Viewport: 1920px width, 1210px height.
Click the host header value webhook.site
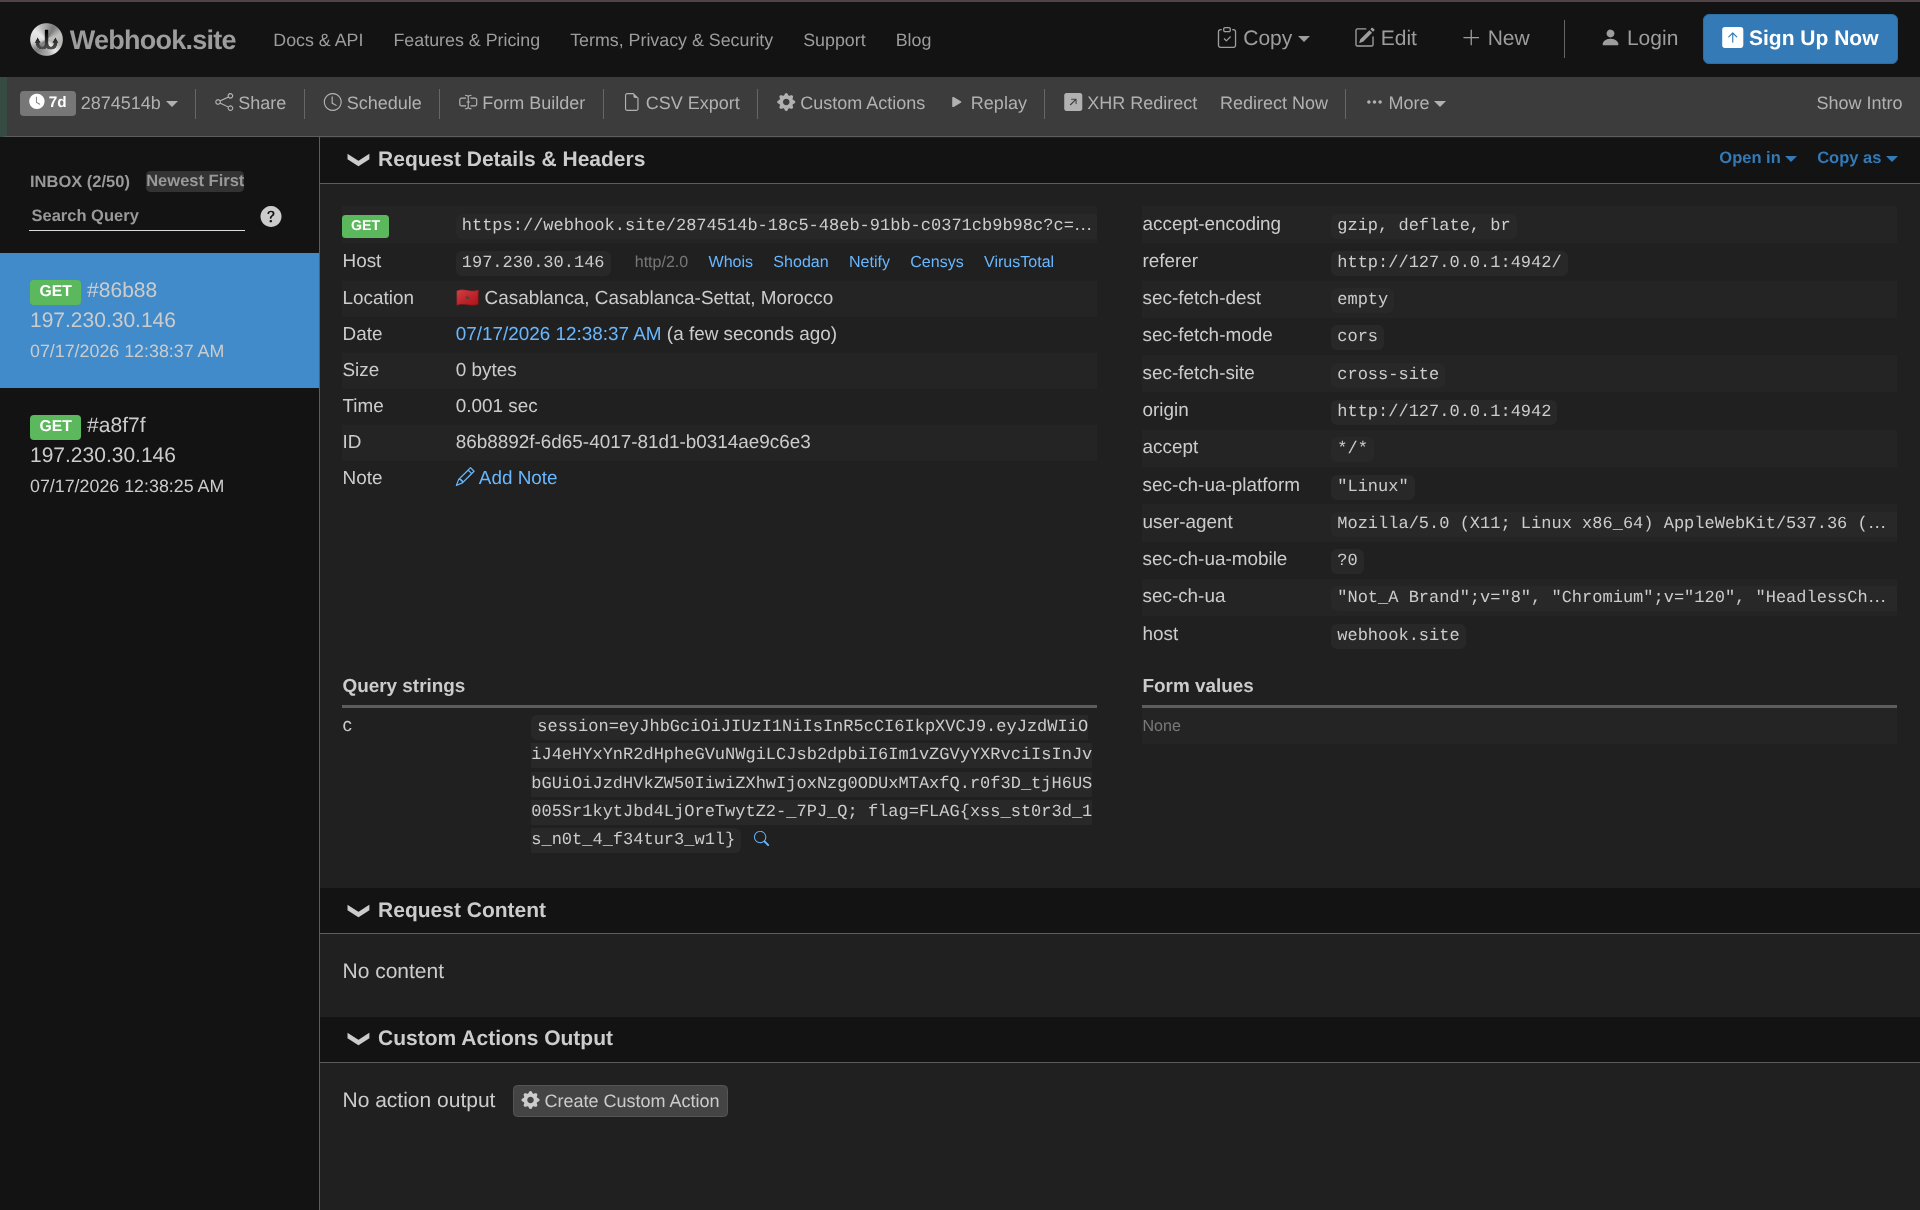(x=1398, y=635)
